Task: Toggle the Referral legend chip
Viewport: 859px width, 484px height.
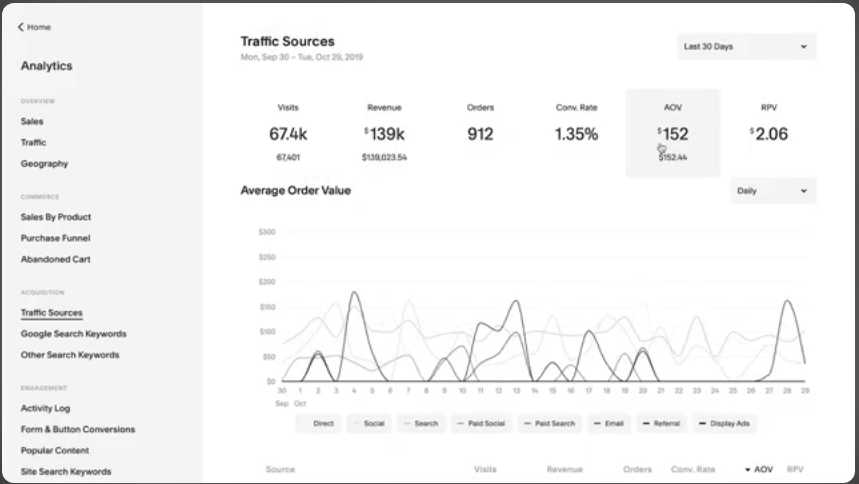Action: [661, 423]
